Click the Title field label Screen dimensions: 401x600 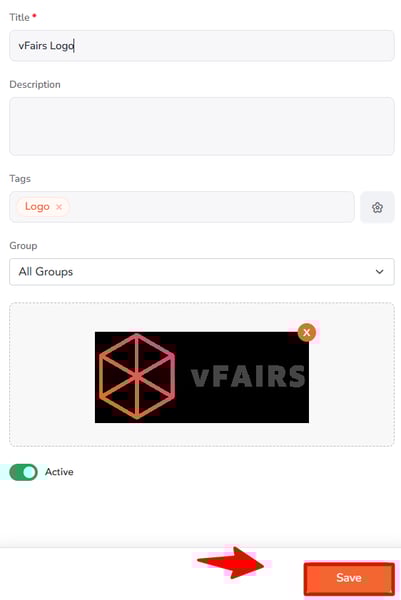[20, 17]
